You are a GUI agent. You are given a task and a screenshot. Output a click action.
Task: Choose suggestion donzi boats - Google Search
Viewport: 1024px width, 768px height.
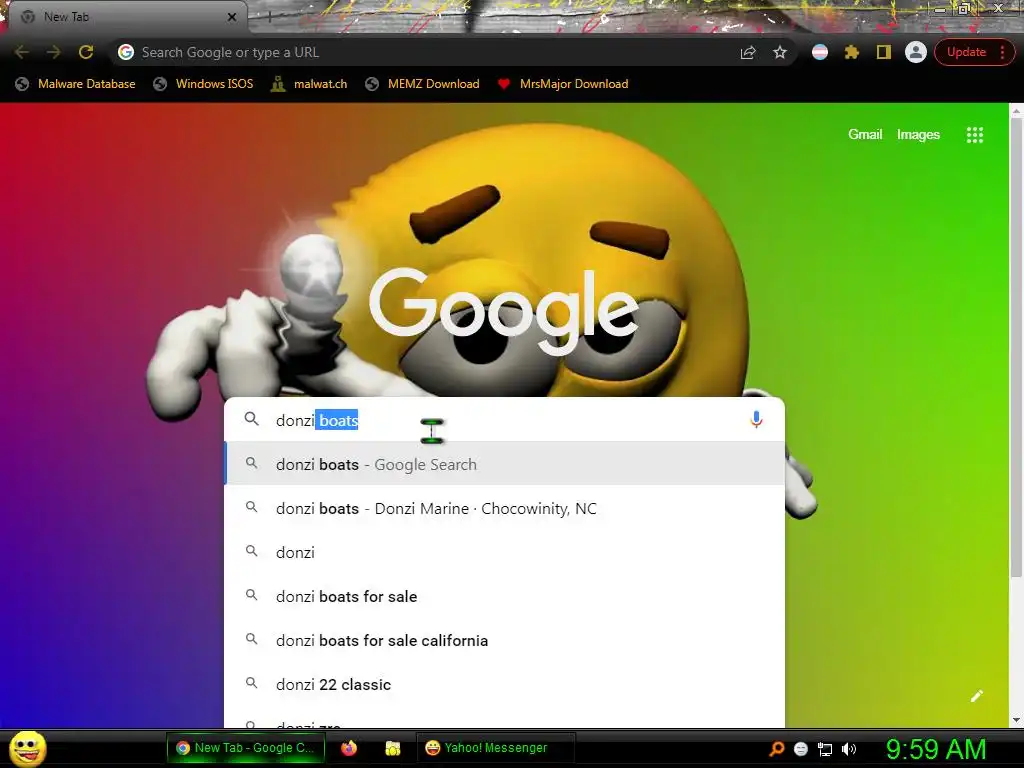coord(504,464)
